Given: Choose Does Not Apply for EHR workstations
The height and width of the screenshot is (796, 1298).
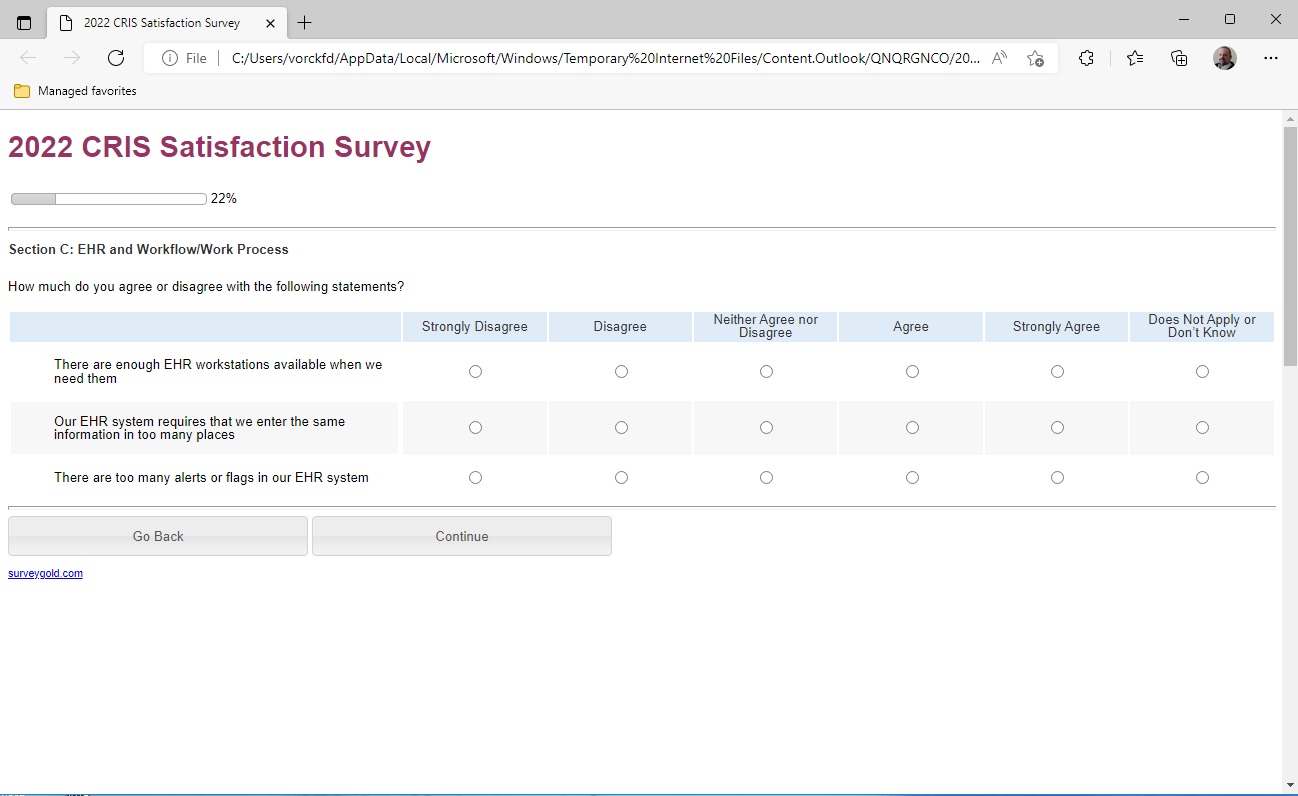Looking at the screenshot, I should click(1202, 372).
